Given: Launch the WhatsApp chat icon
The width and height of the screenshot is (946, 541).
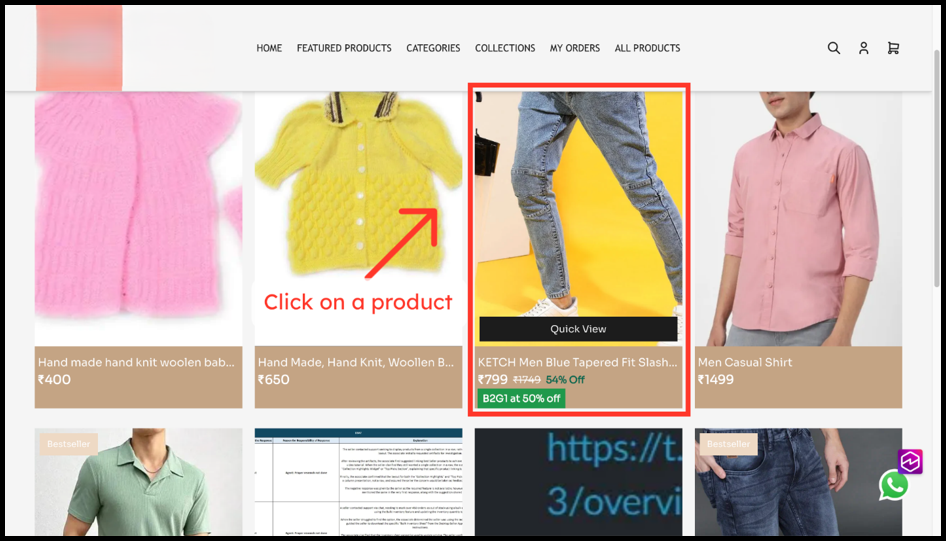Looking at the screenshot, I should pyautogui.click(x=893, y=485).
